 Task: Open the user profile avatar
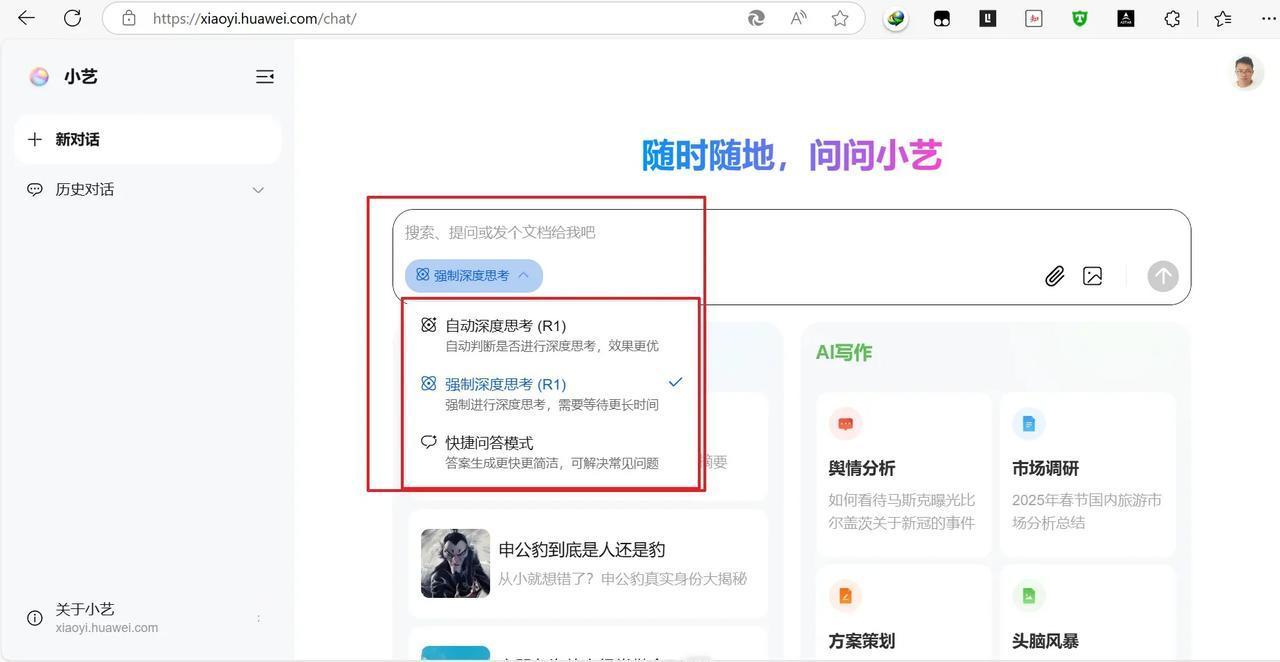click(x=1245, y=73)
